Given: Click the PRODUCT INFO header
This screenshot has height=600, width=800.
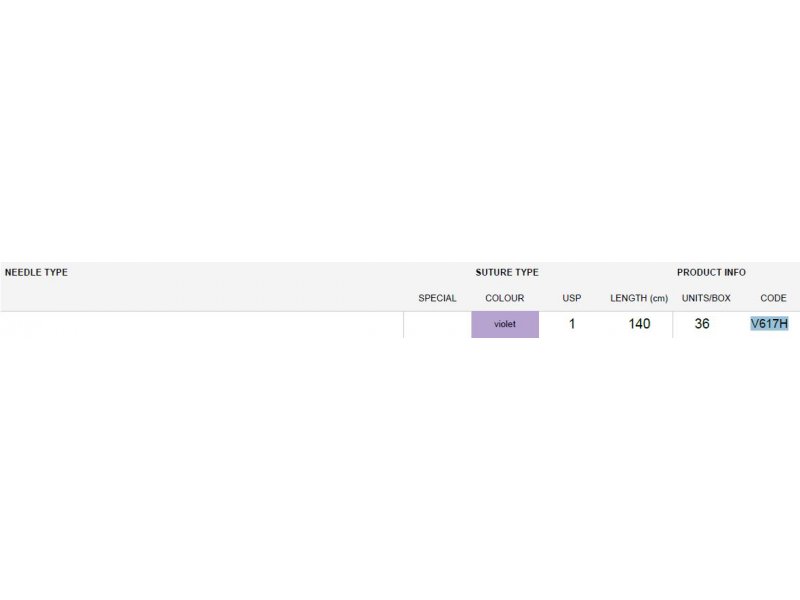Looking at the screenshot, I should pyautogui.click(x=711, y=272).
